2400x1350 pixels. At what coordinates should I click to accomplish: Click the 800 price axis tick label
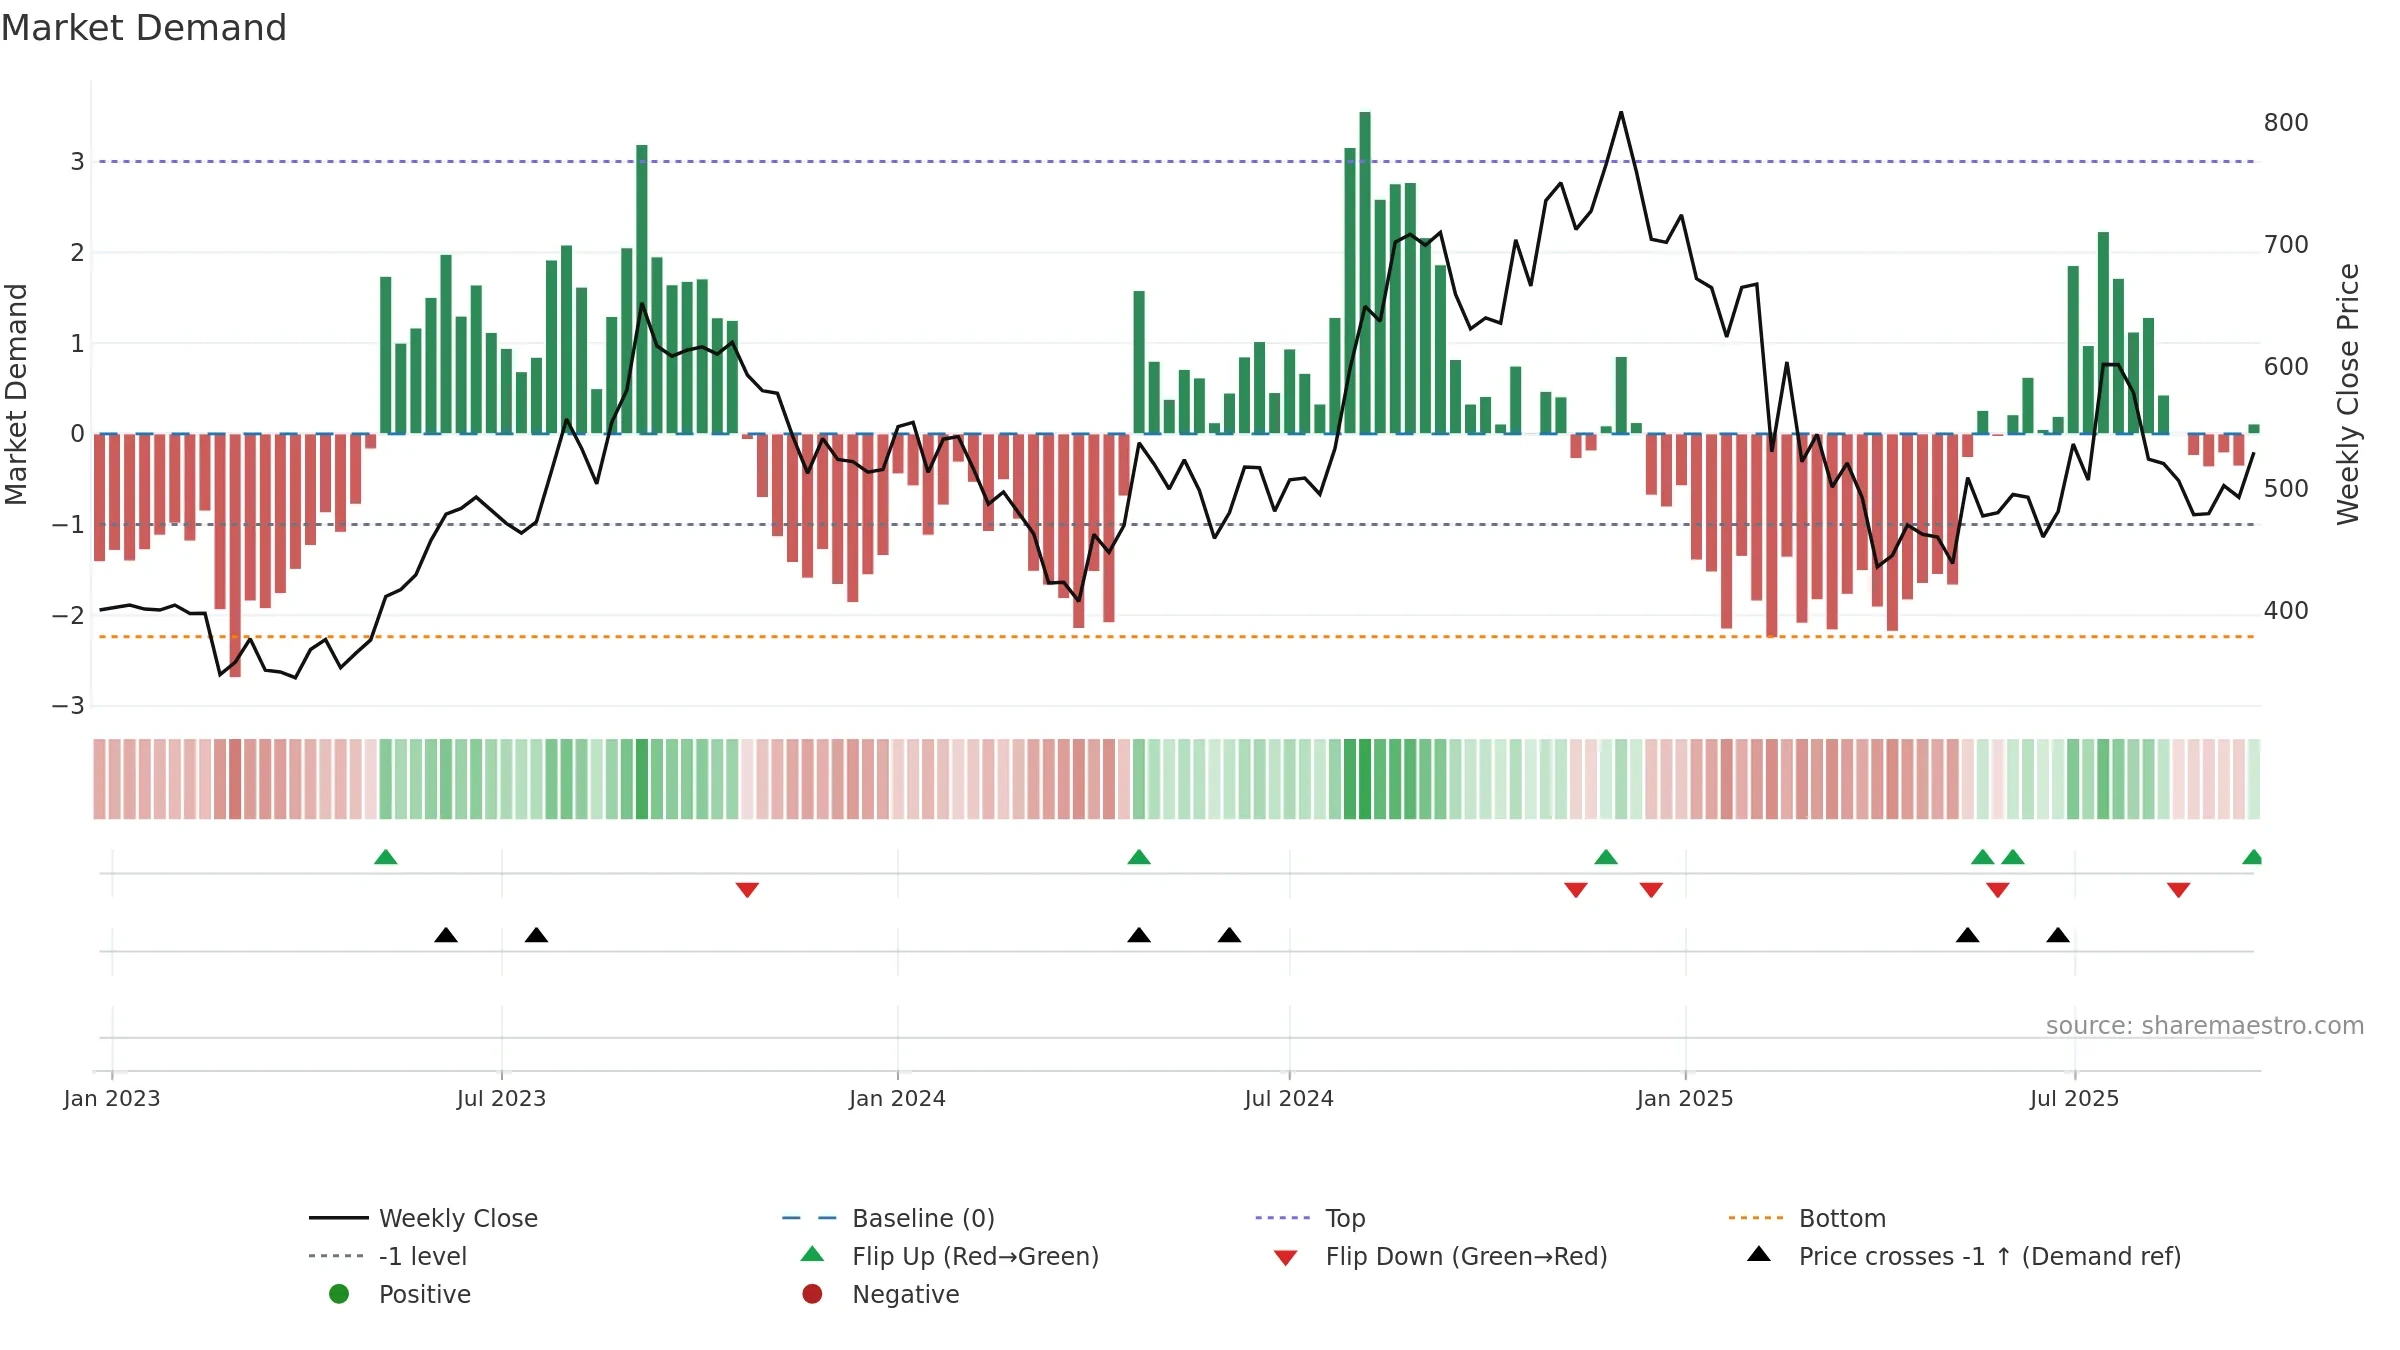pos(2286,122)
